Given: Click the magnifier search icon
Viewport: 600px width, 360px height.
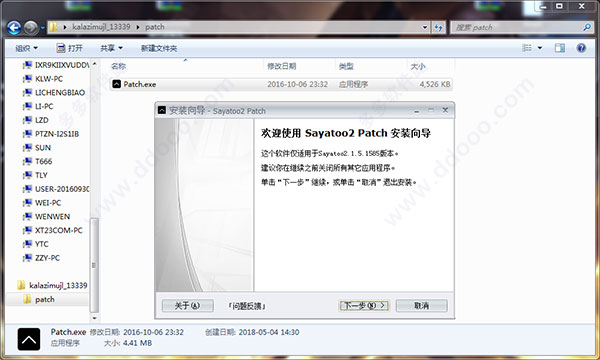Looking at the screenshot, I should pos(587,27).
